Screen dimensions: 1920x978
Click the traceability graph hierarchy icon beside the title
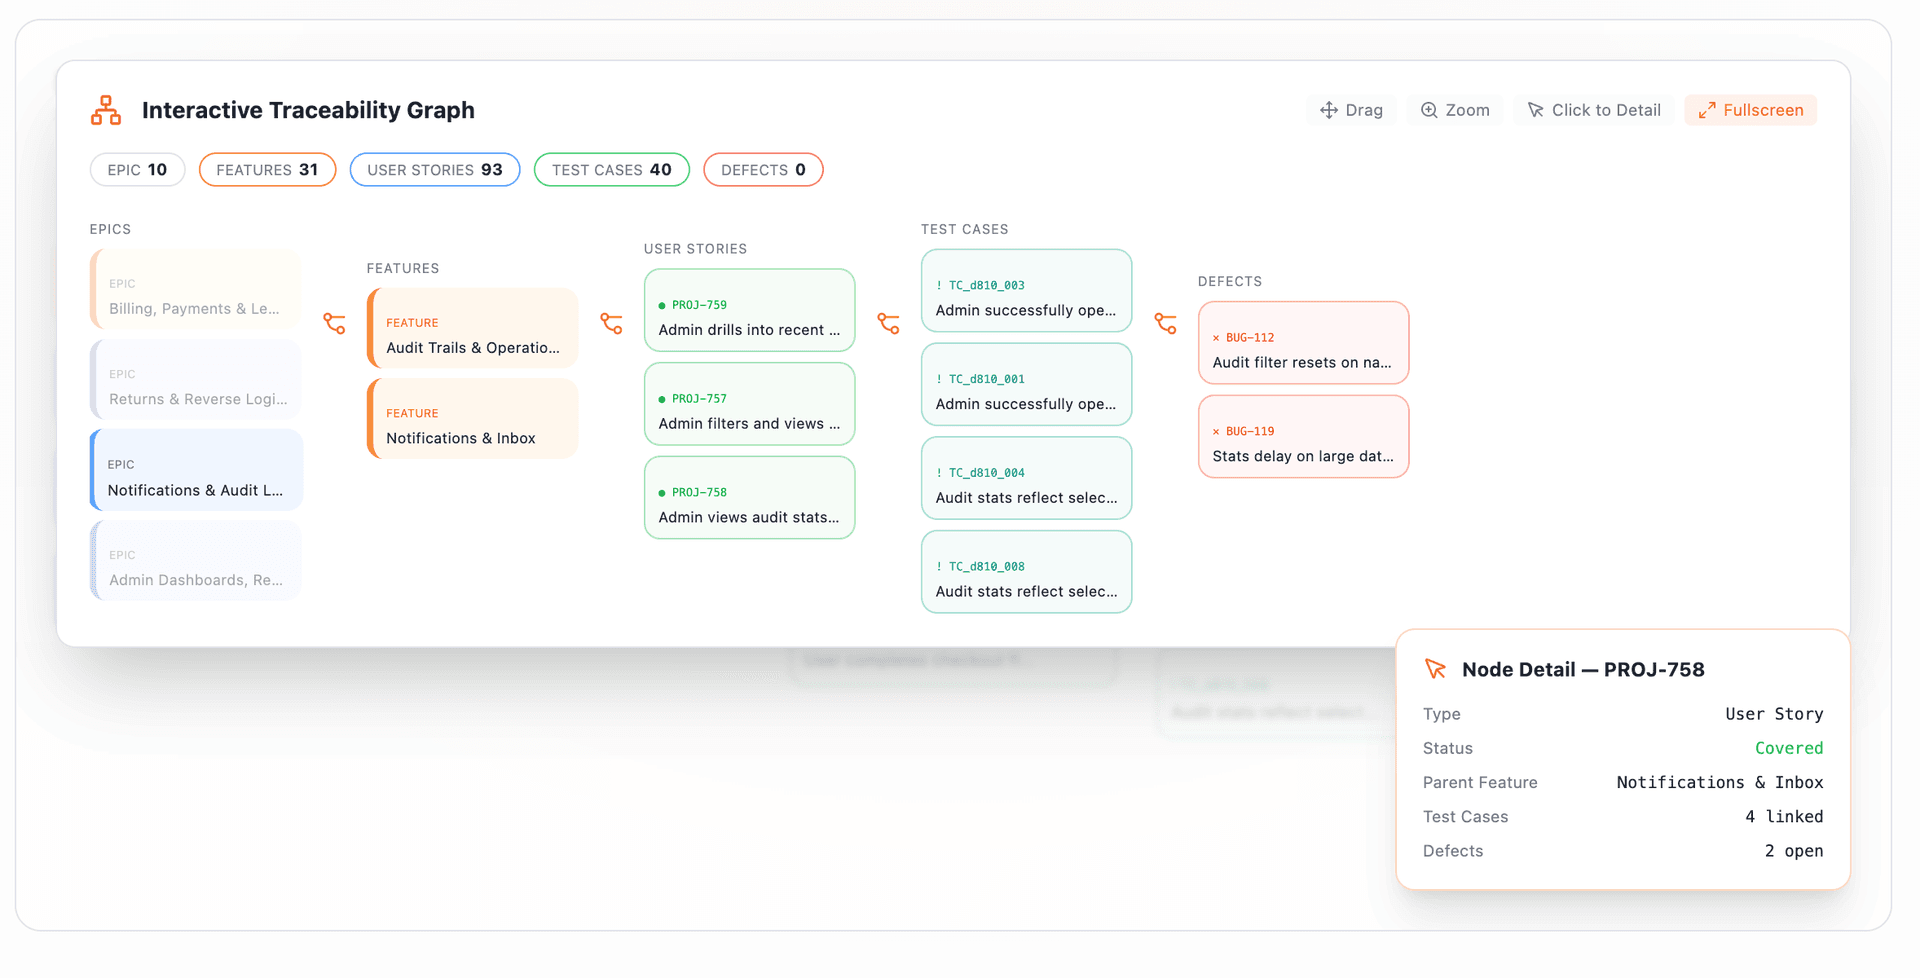[x=105, y=110]
